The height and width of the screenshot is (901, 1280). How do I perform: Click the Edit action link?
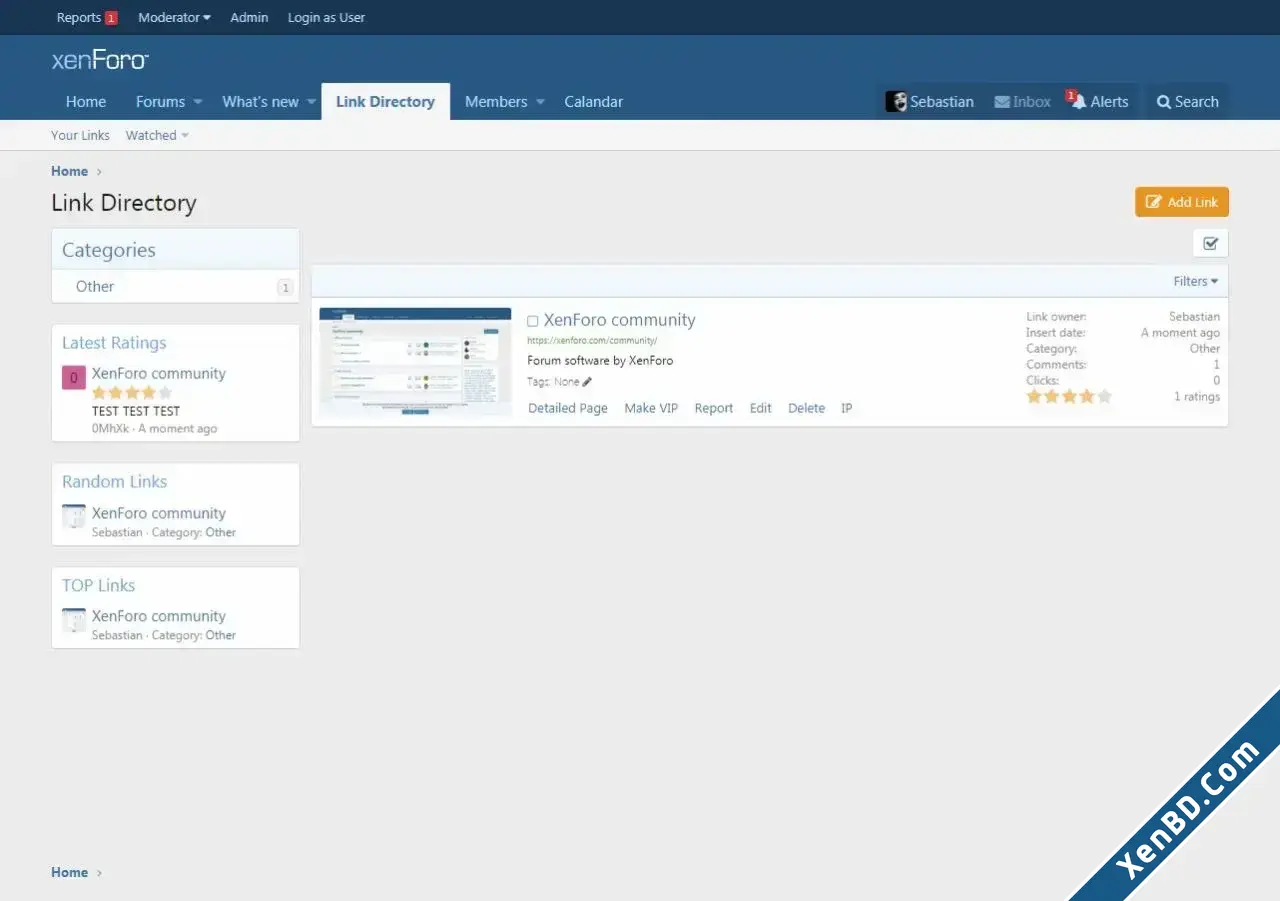[761, 408]
